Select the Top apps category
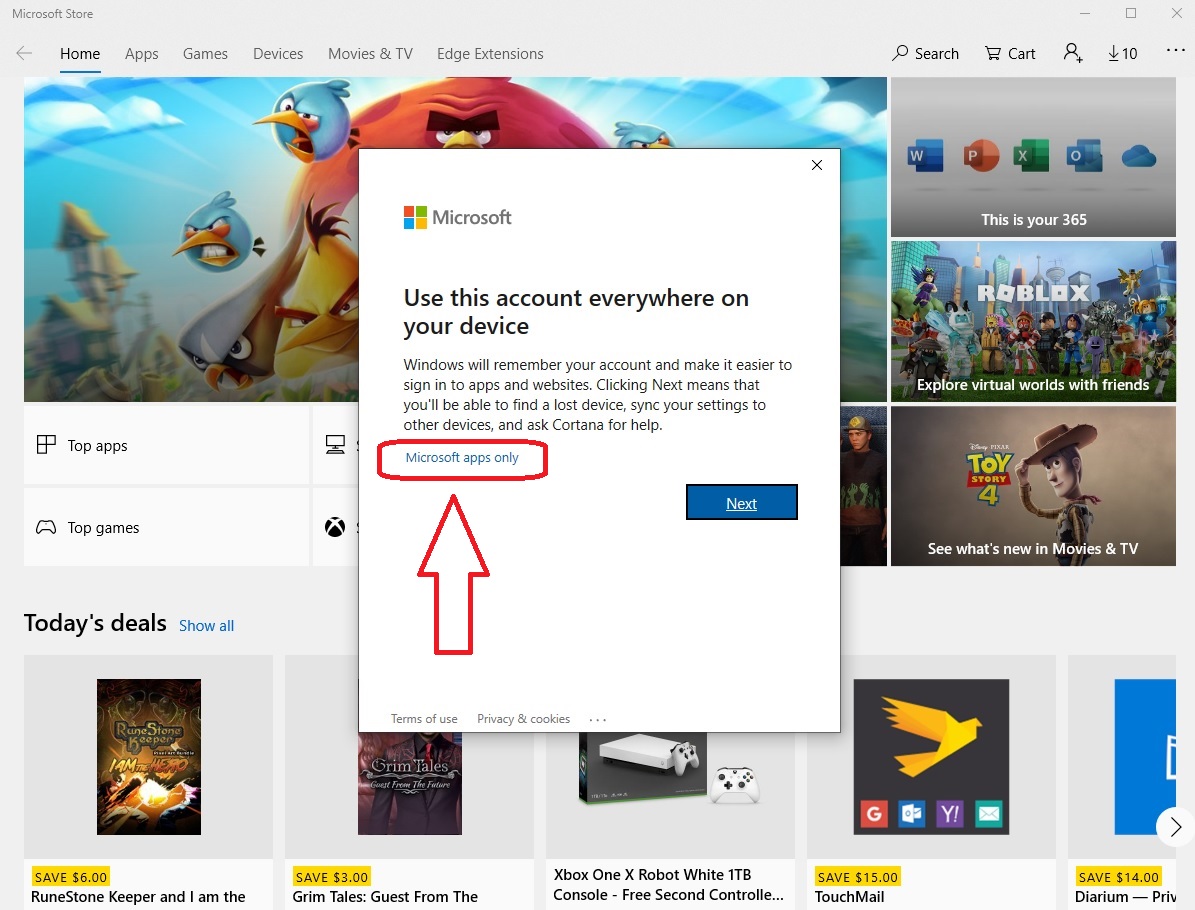The width and height of the screenshot is (1195, 910). pyautogui.click(x=95, y=445)
